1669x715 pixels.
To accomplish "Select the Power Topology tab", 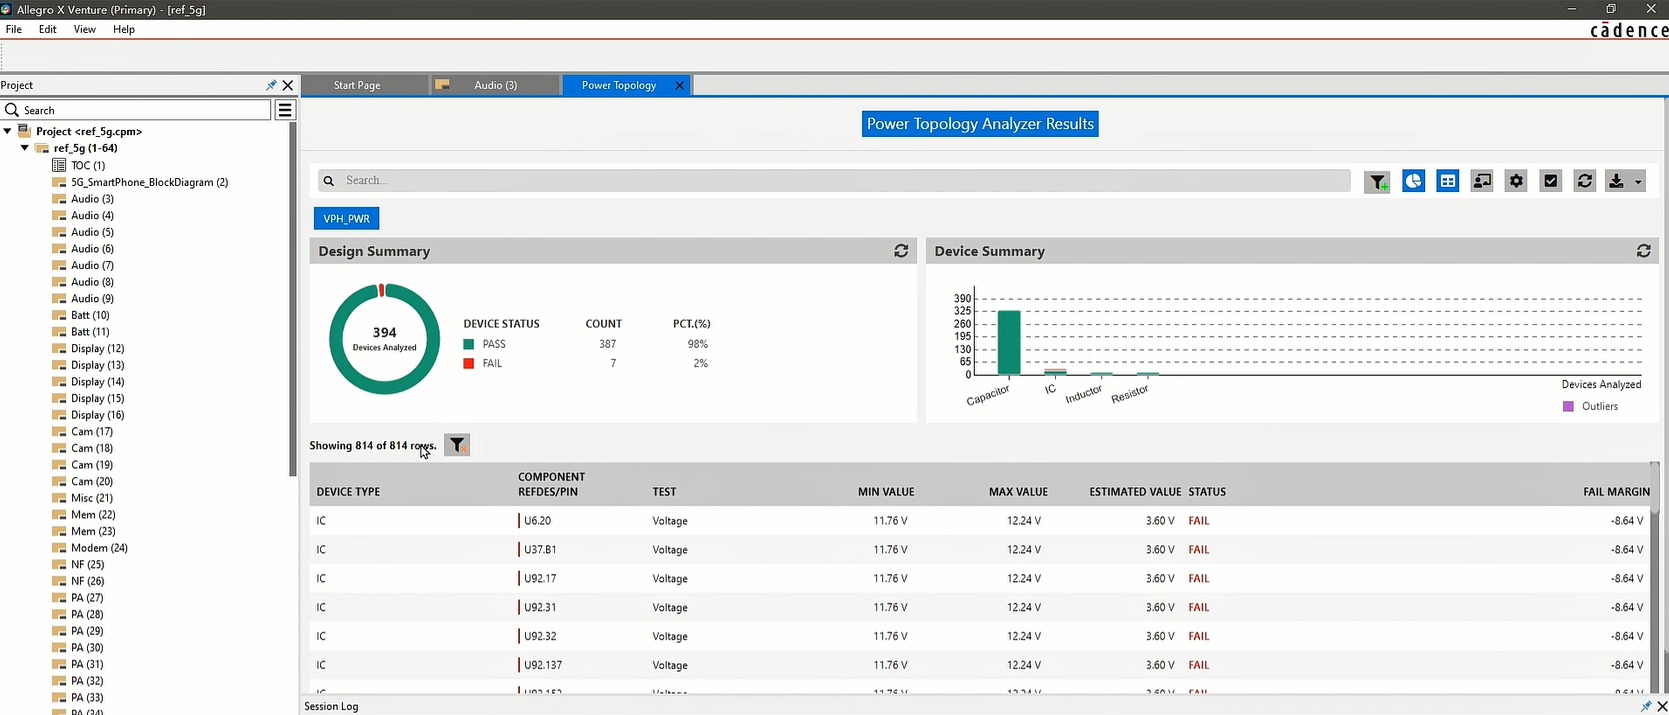I will tap(619, 85).
